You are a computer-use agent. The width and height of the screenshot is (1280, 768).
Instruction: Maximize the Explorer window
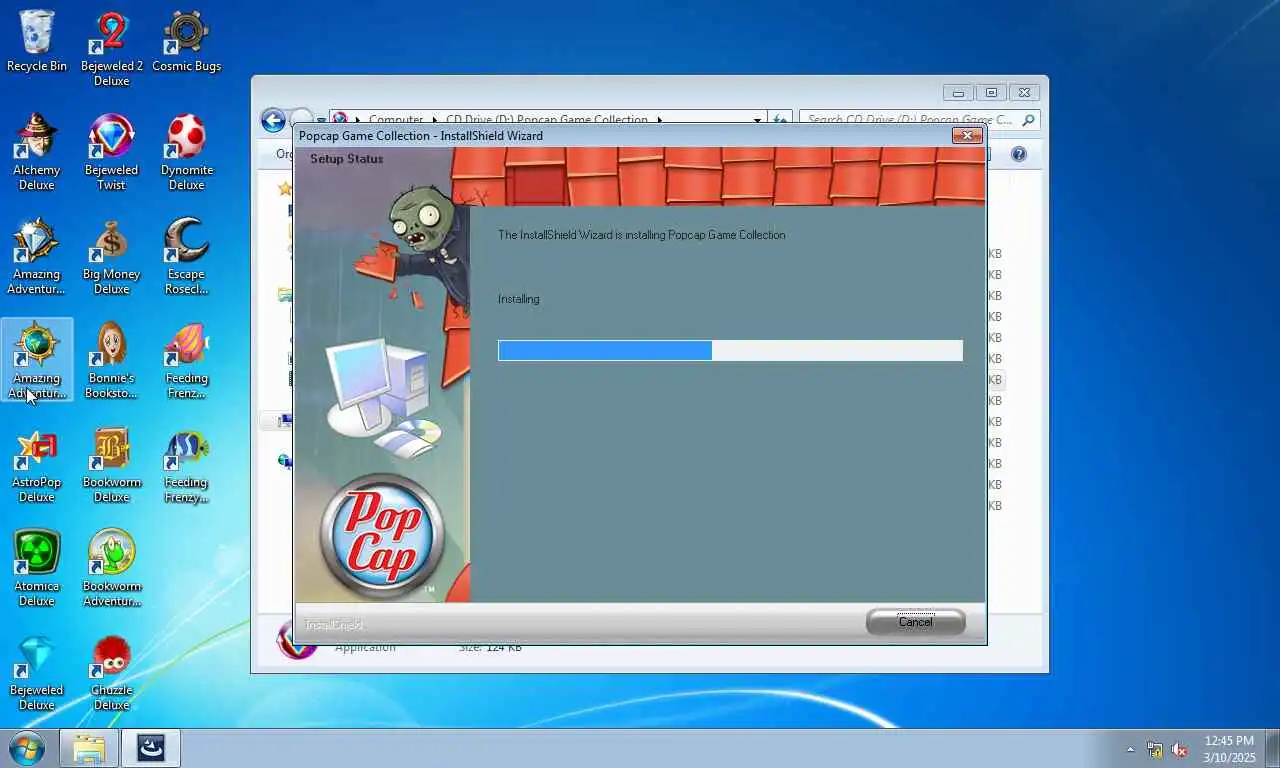[991, 93]
